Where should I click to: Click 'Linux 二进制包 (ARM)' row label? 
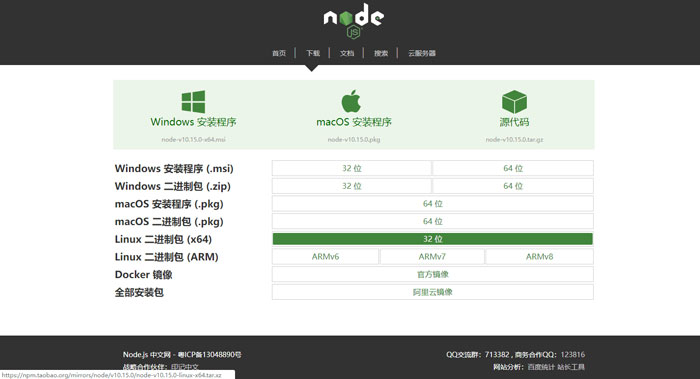pyautogui.click(x=167, y=257)
